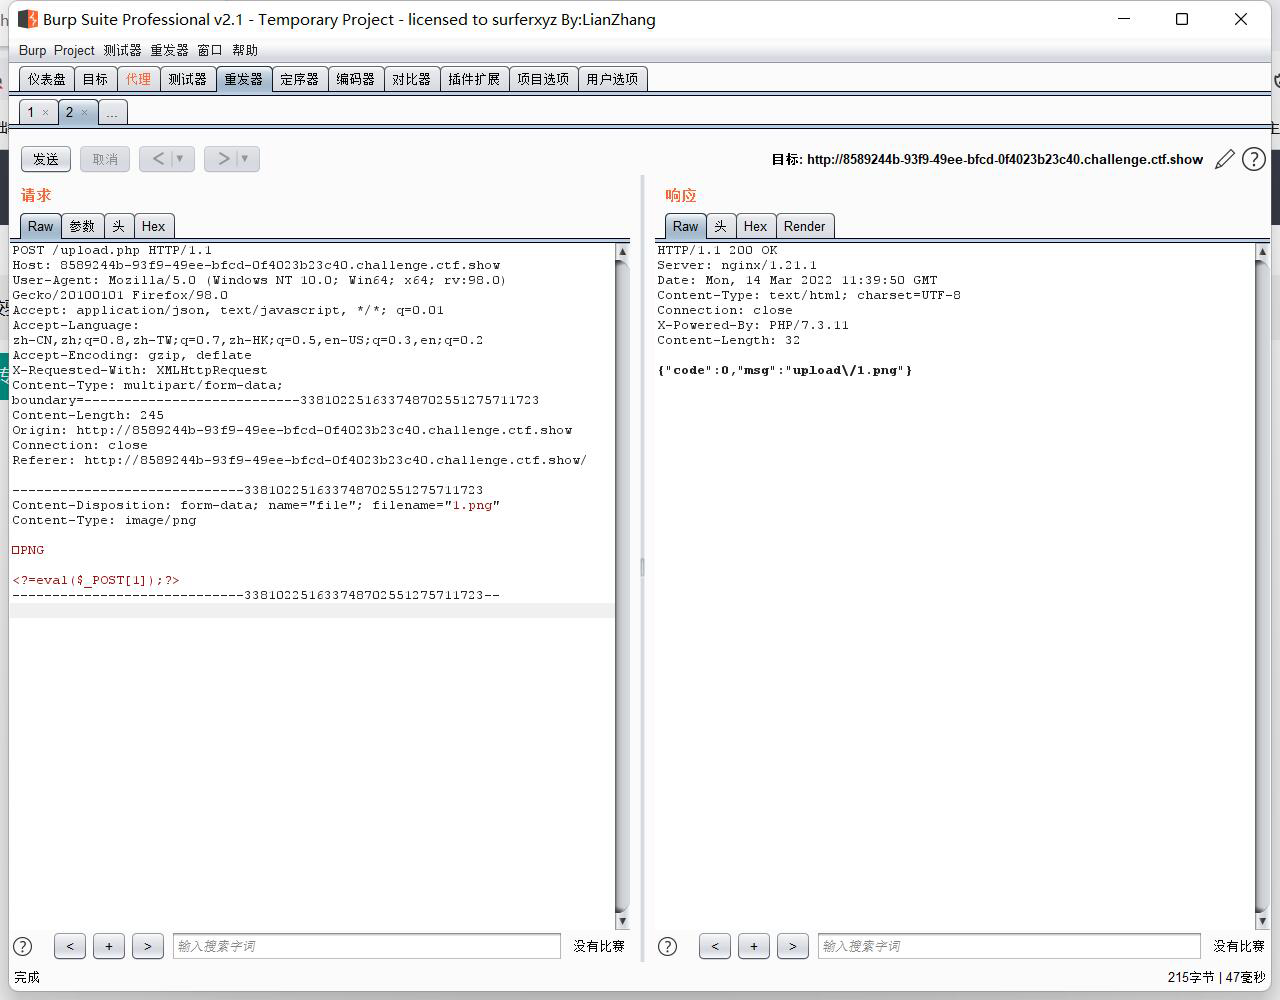Select response Hex view tab
This screenshot has height=1000, width=1280.
pos(755,226)
